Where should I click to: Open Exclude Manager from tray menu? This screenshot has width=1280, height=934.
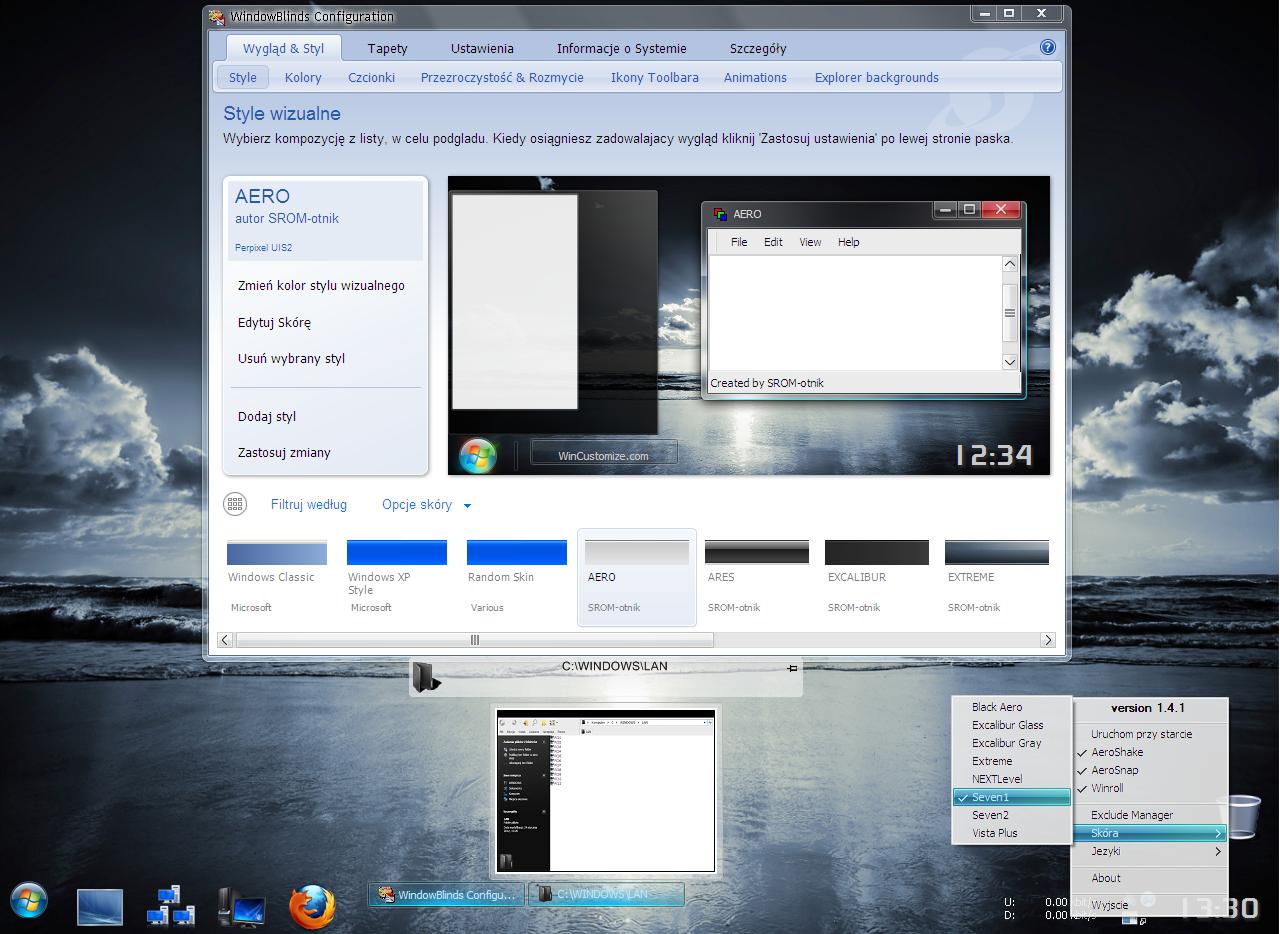tap(1149, 815)
